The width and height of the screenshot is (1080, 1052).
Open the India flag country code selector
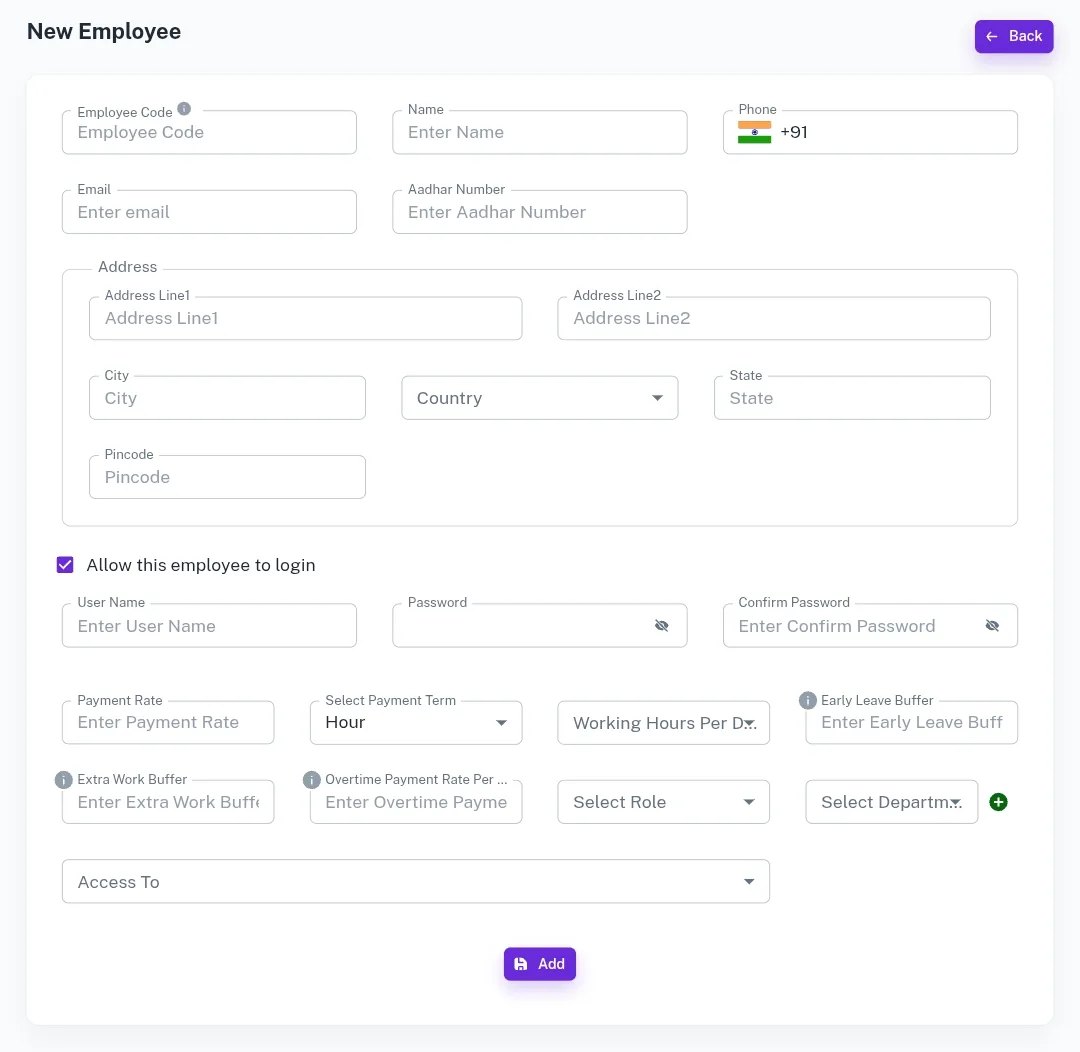[x=754, y=132]
